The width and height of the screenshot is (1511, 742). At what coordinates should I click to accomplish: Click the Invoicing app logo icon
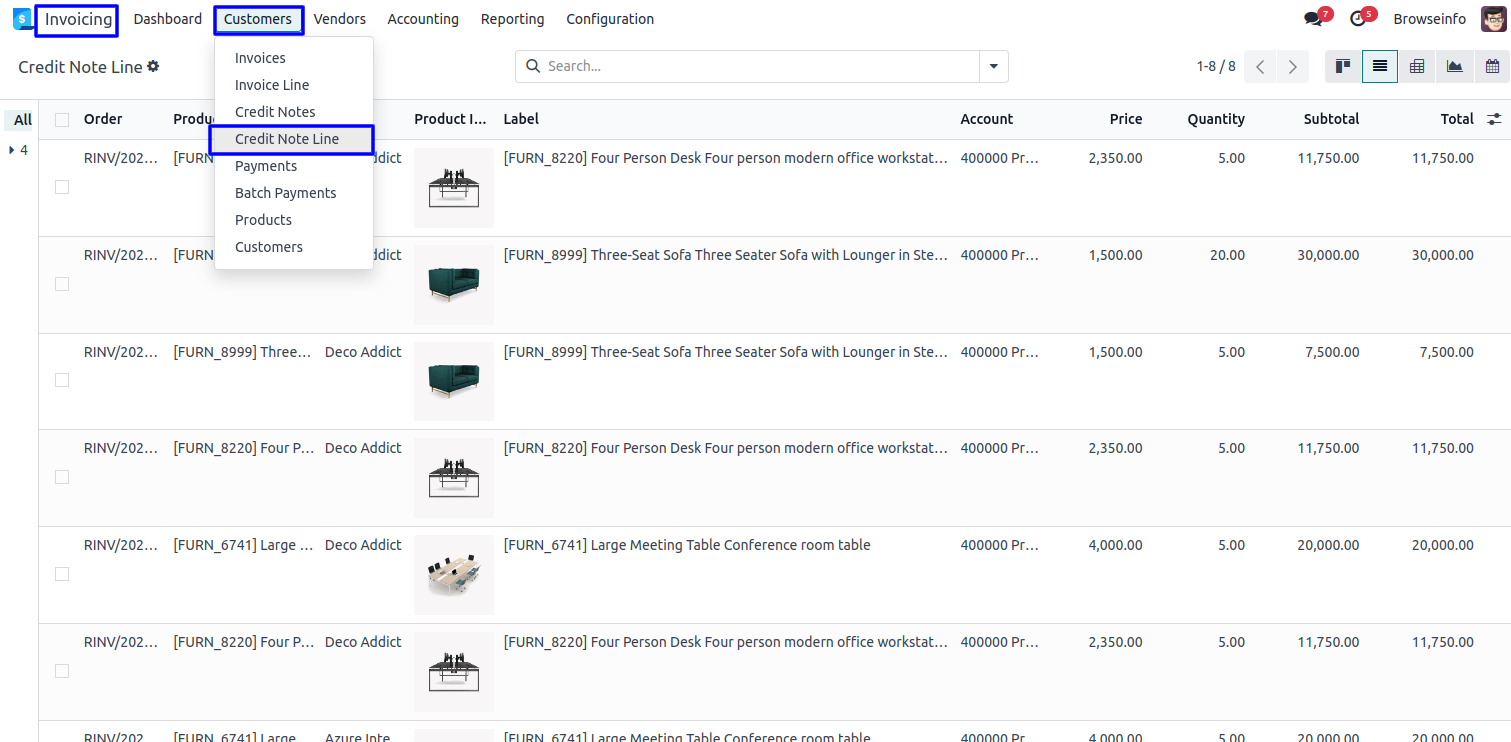(21, 19)
